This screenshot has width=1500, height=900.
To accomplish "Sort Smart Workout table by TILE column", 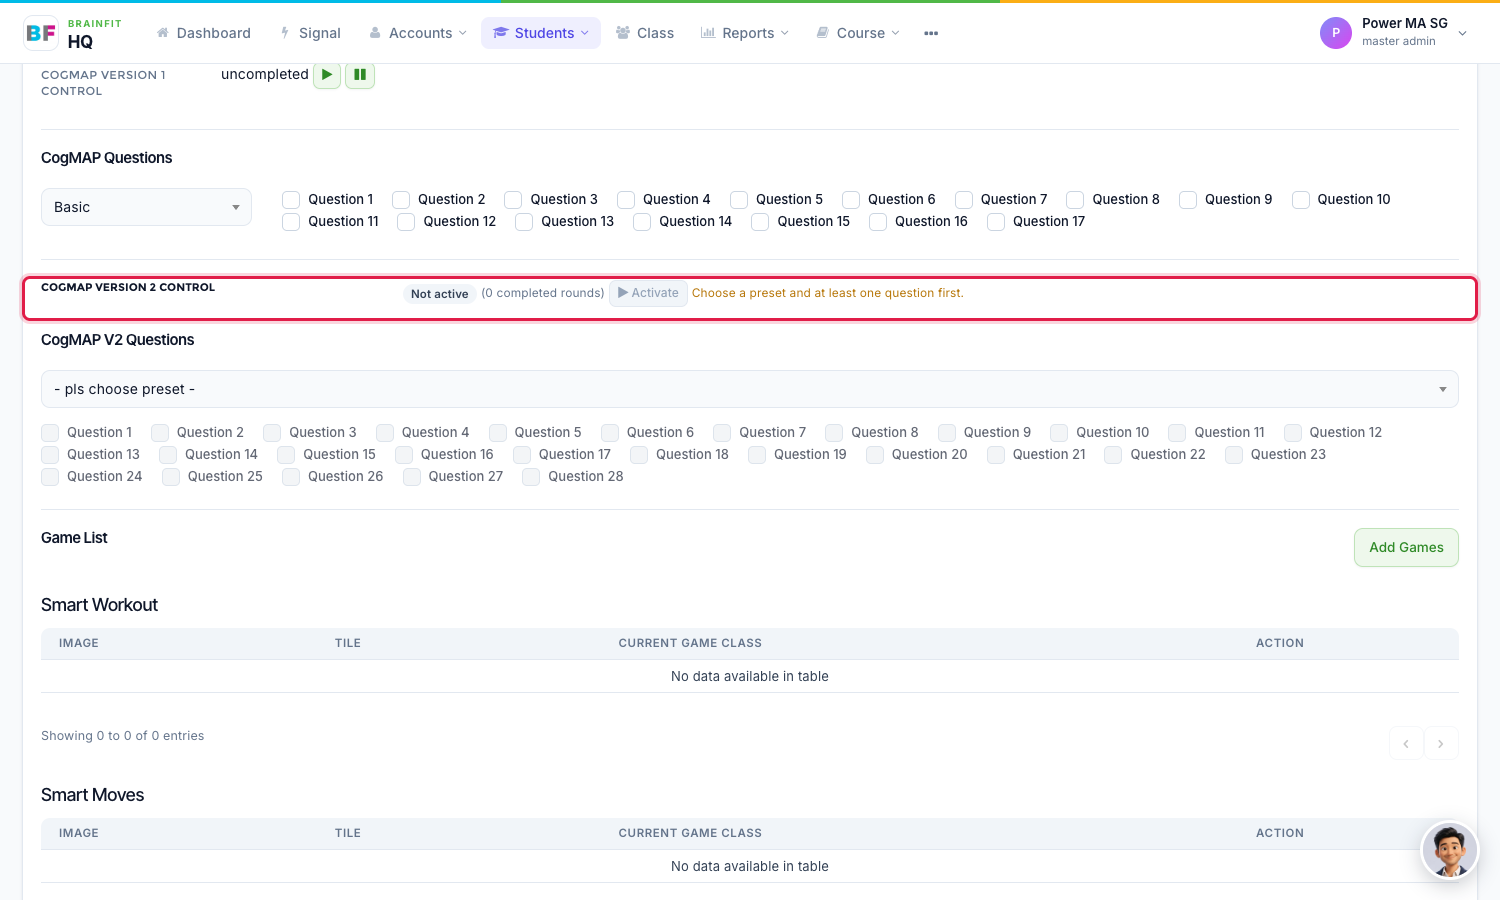I will [348, 643].
